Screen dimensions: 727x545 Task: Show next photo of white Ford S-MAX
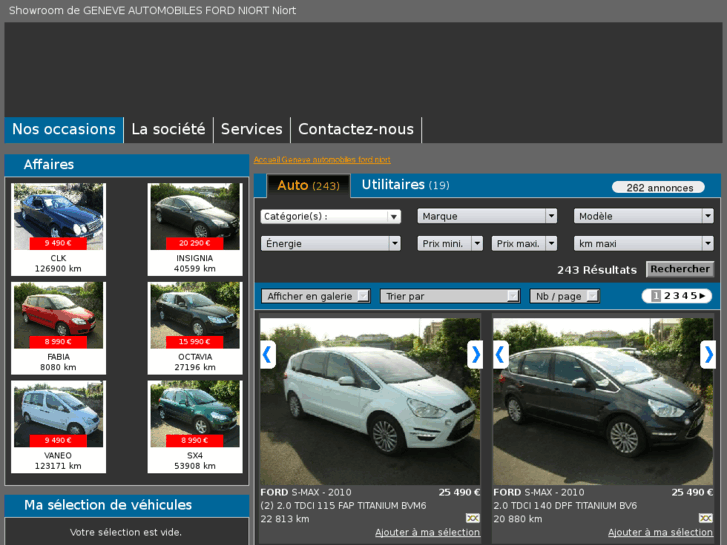tap(475, 354)
